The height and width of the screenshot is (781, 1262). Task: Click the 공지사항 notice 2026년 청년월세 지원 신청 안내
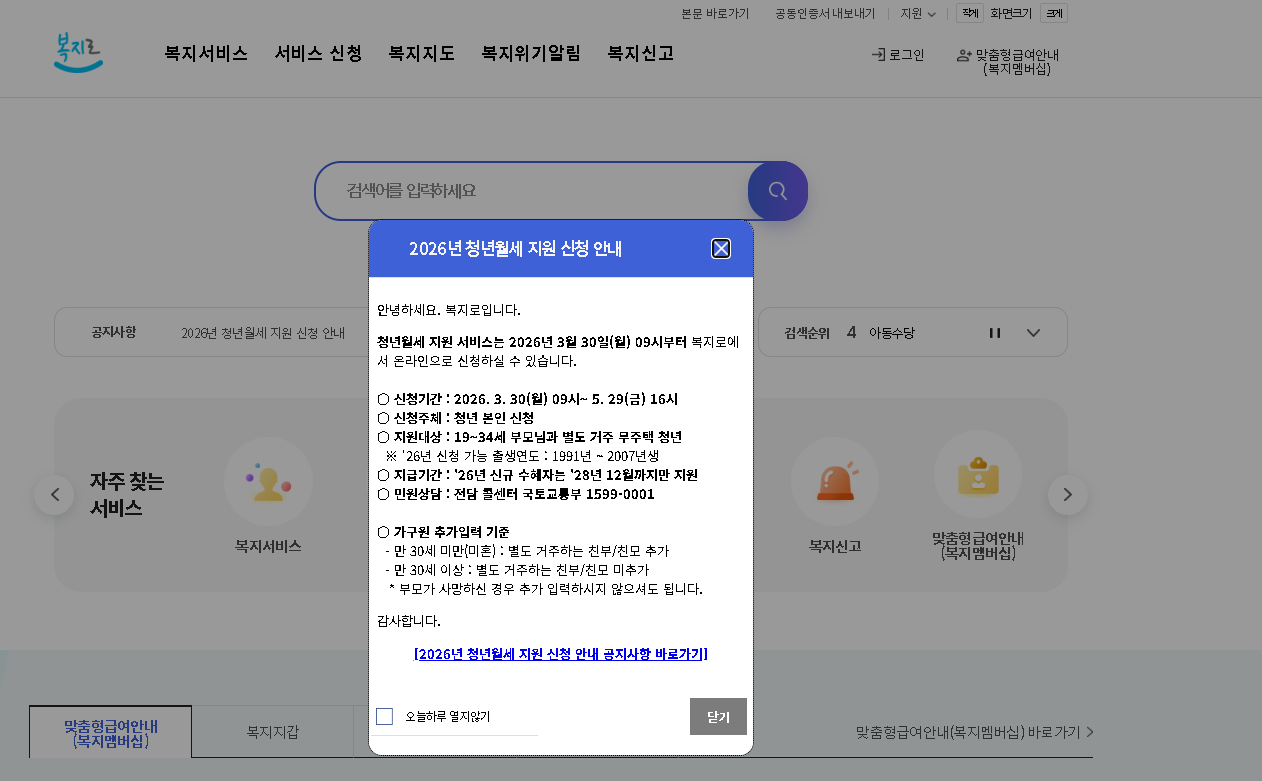263,333
